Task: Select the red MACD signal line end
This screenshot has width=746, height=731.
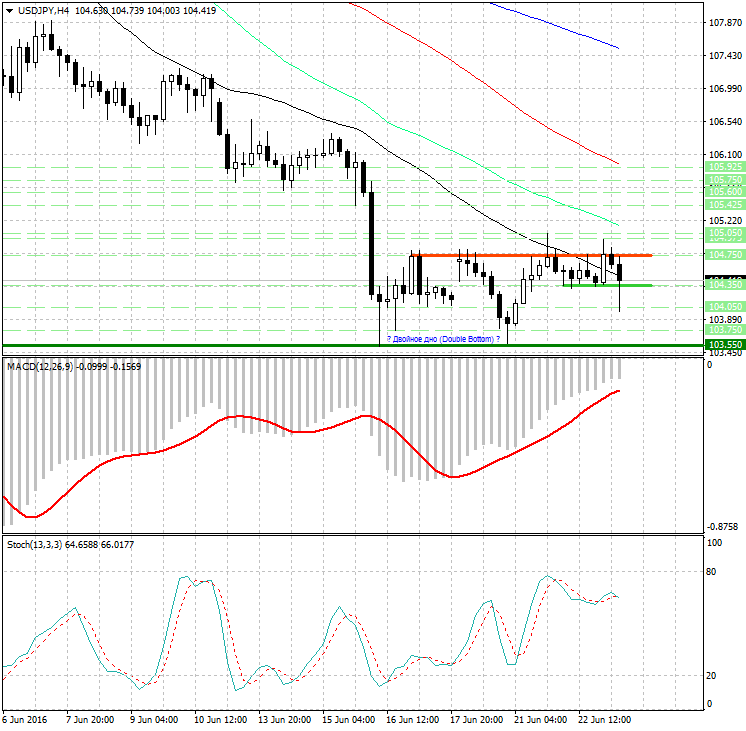Action: [618, 391]
